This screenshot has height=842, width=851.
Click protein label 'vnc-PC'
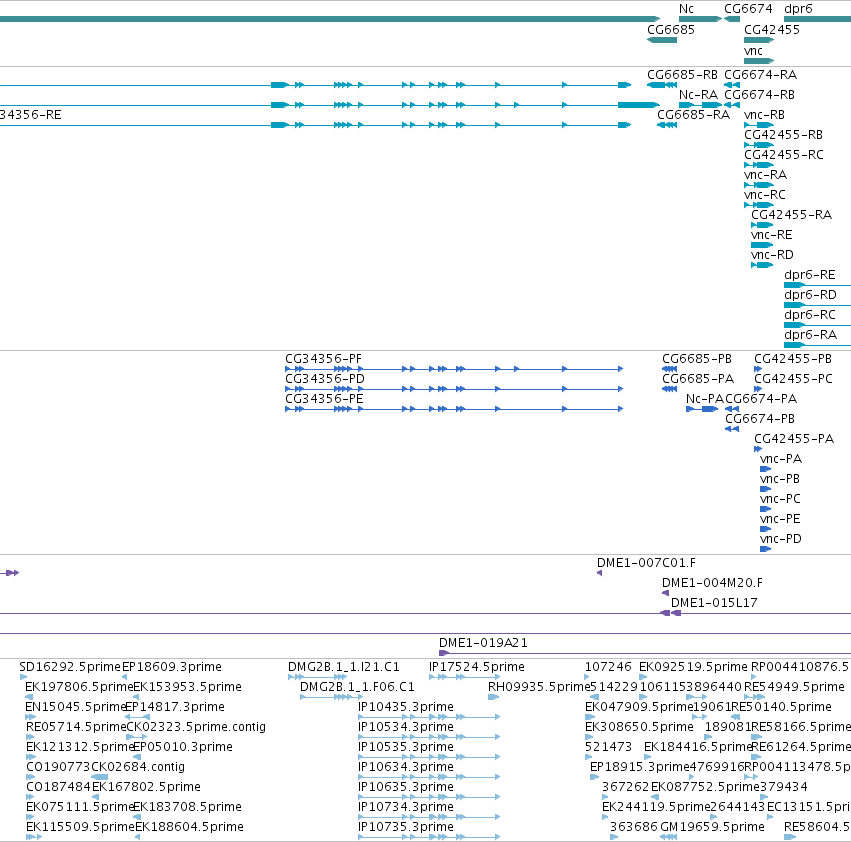coord(780,499)
